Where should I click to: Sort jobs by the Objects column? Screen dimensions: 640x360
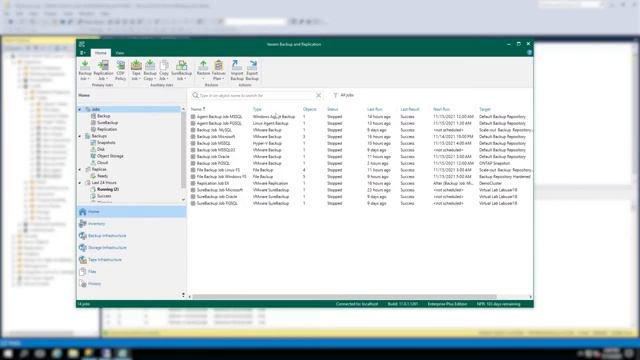tap(309, 109)
